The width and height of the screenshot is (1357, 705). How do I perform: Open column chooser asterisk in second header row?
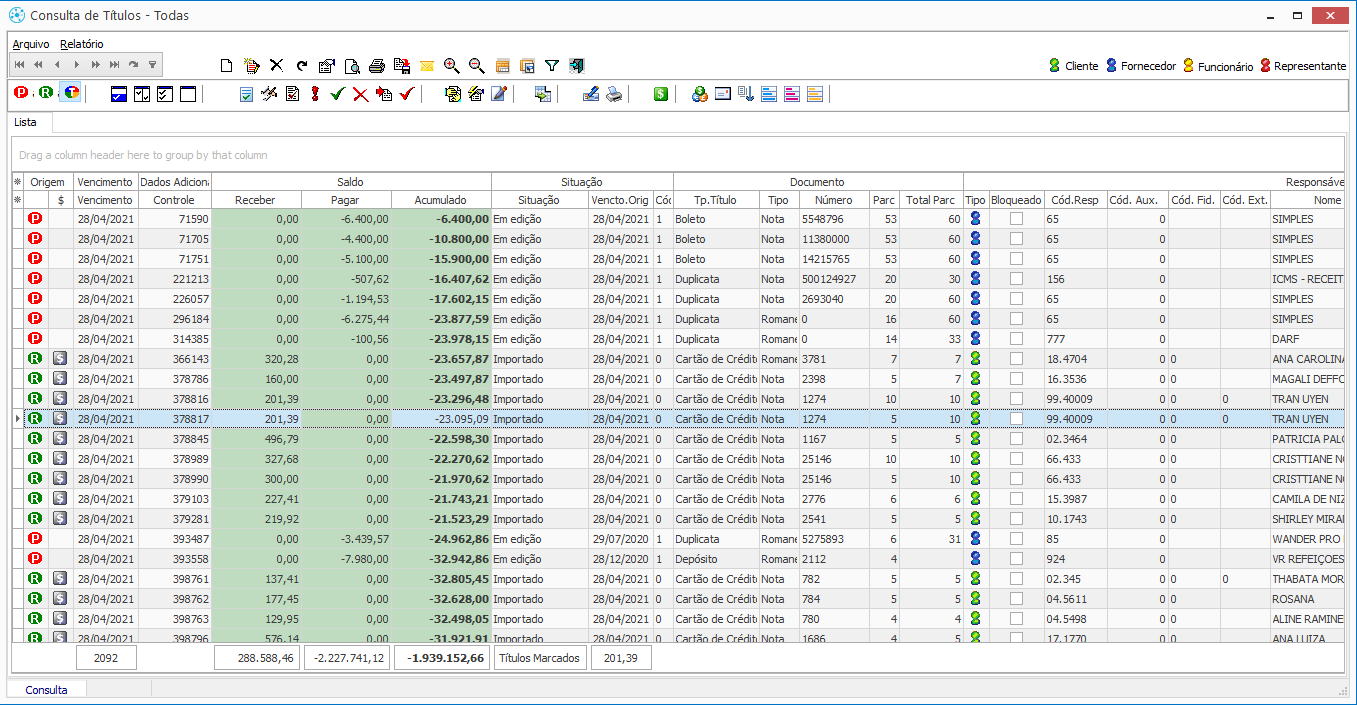pos(17,200)
